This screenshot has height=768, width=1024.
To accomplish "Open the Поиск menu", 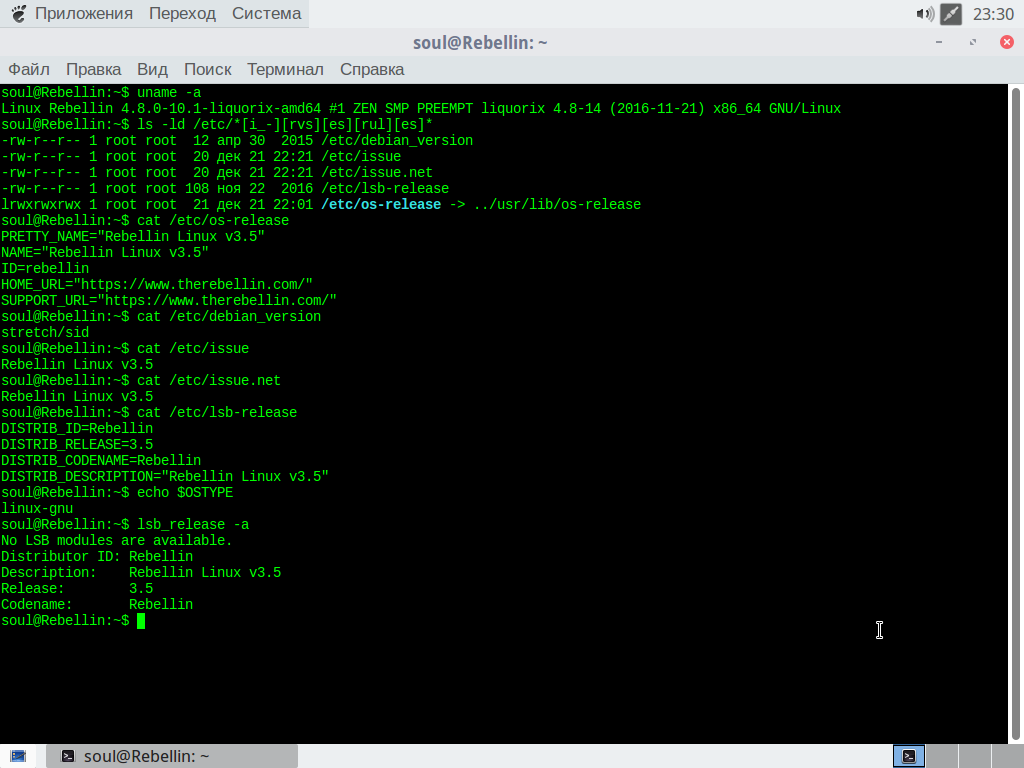I will [208, 69].
